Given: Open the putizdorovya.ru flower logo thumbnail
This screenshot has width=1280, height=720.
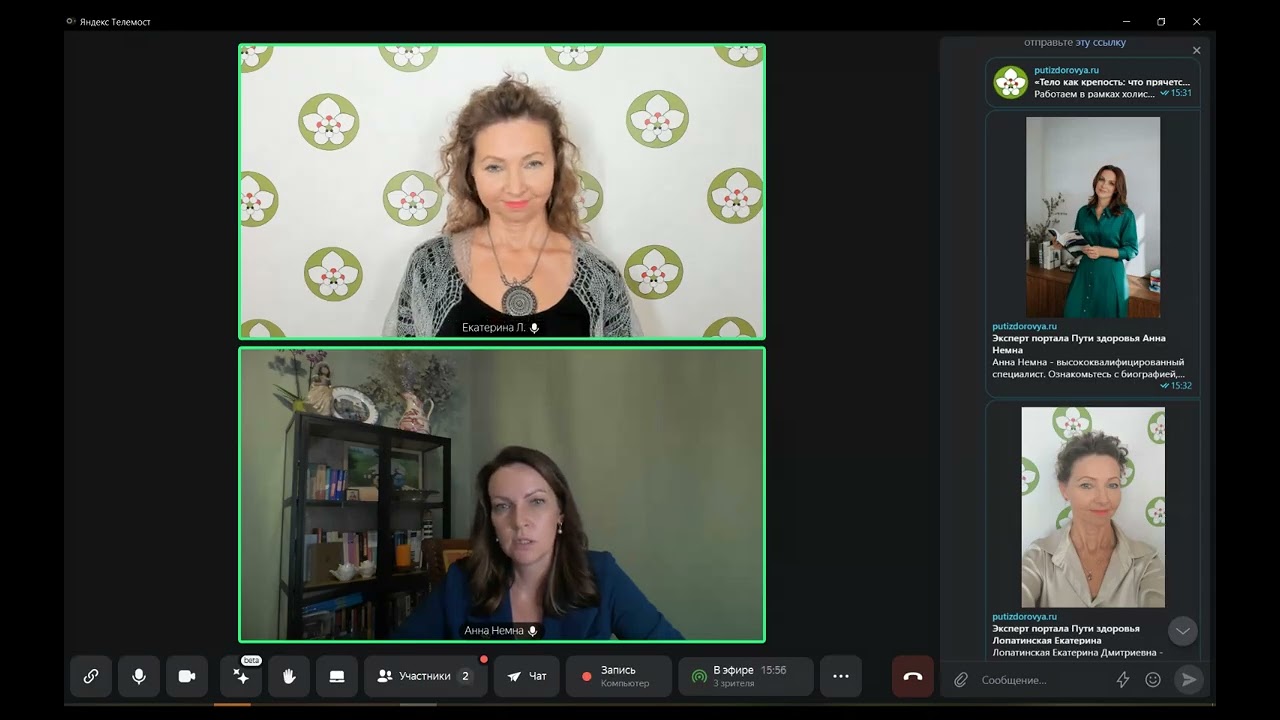Looking at the screenshot, I should (1011, 82).
